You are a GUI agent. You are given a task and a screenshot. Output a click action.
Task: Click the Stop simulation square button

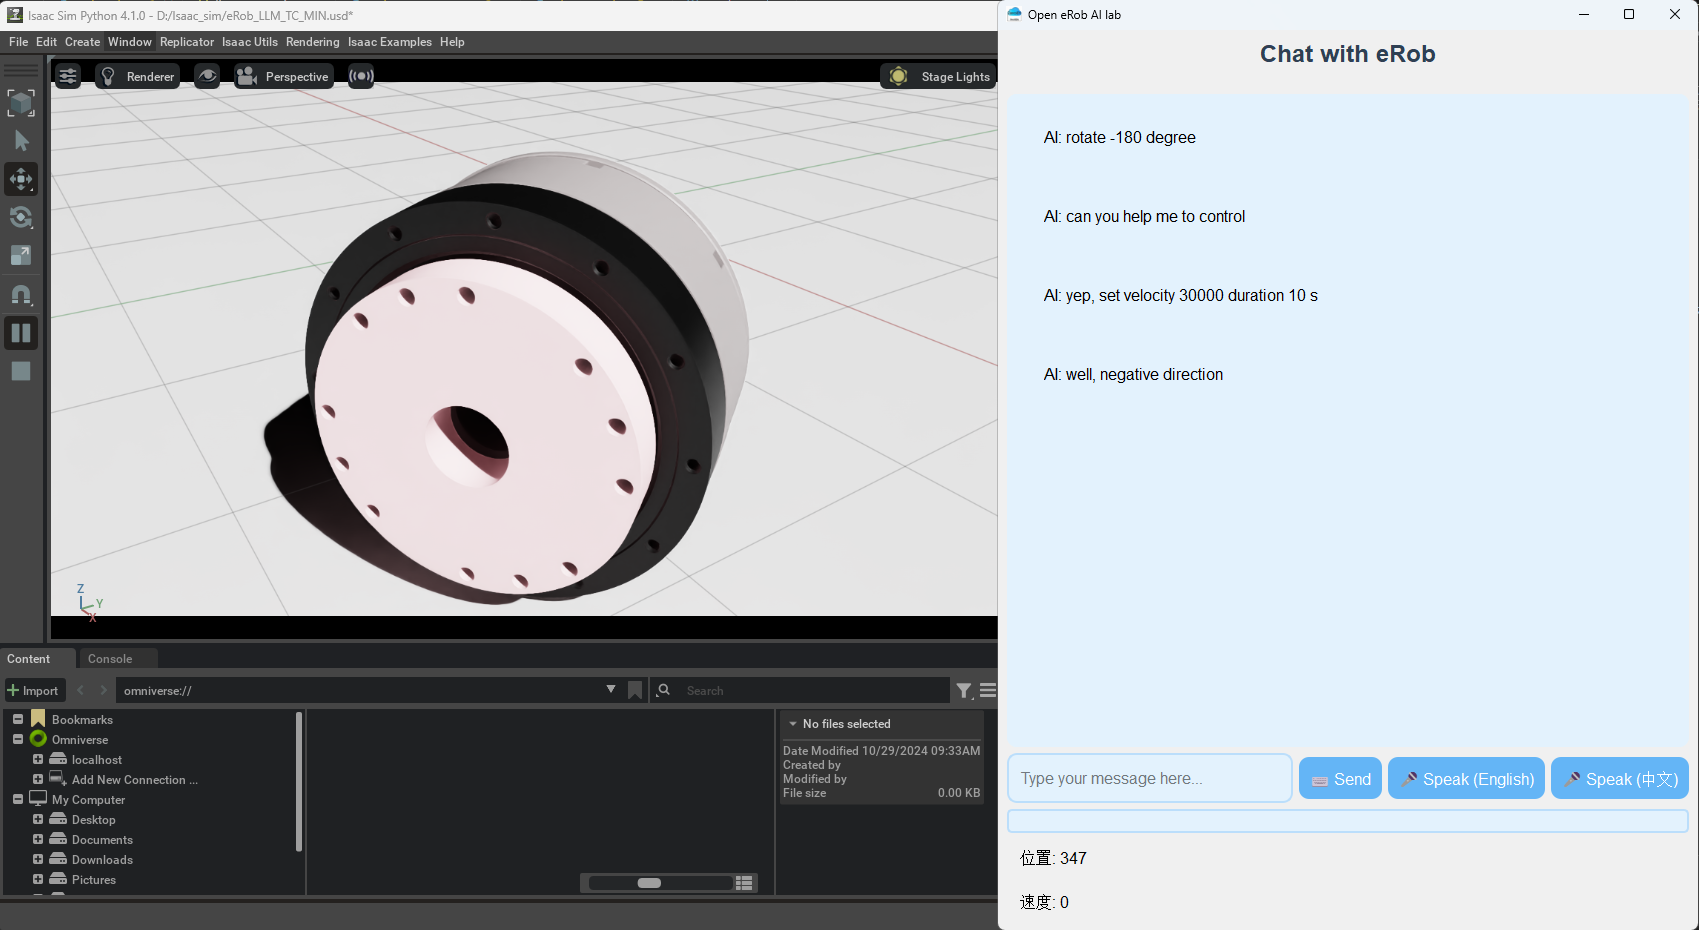coord(21,371)
